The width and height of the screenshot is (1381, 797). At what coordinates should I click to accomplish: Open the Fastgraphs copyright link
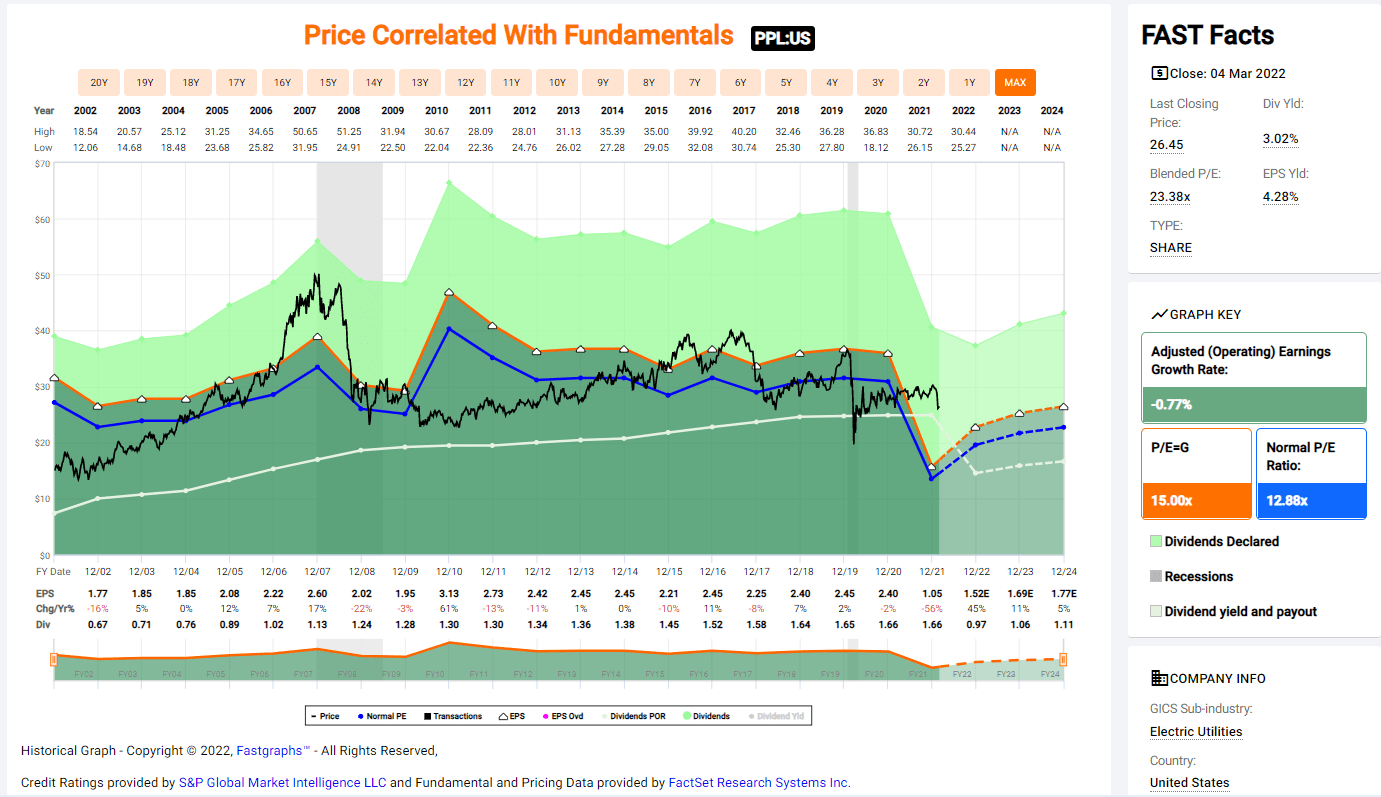(273, 750)
